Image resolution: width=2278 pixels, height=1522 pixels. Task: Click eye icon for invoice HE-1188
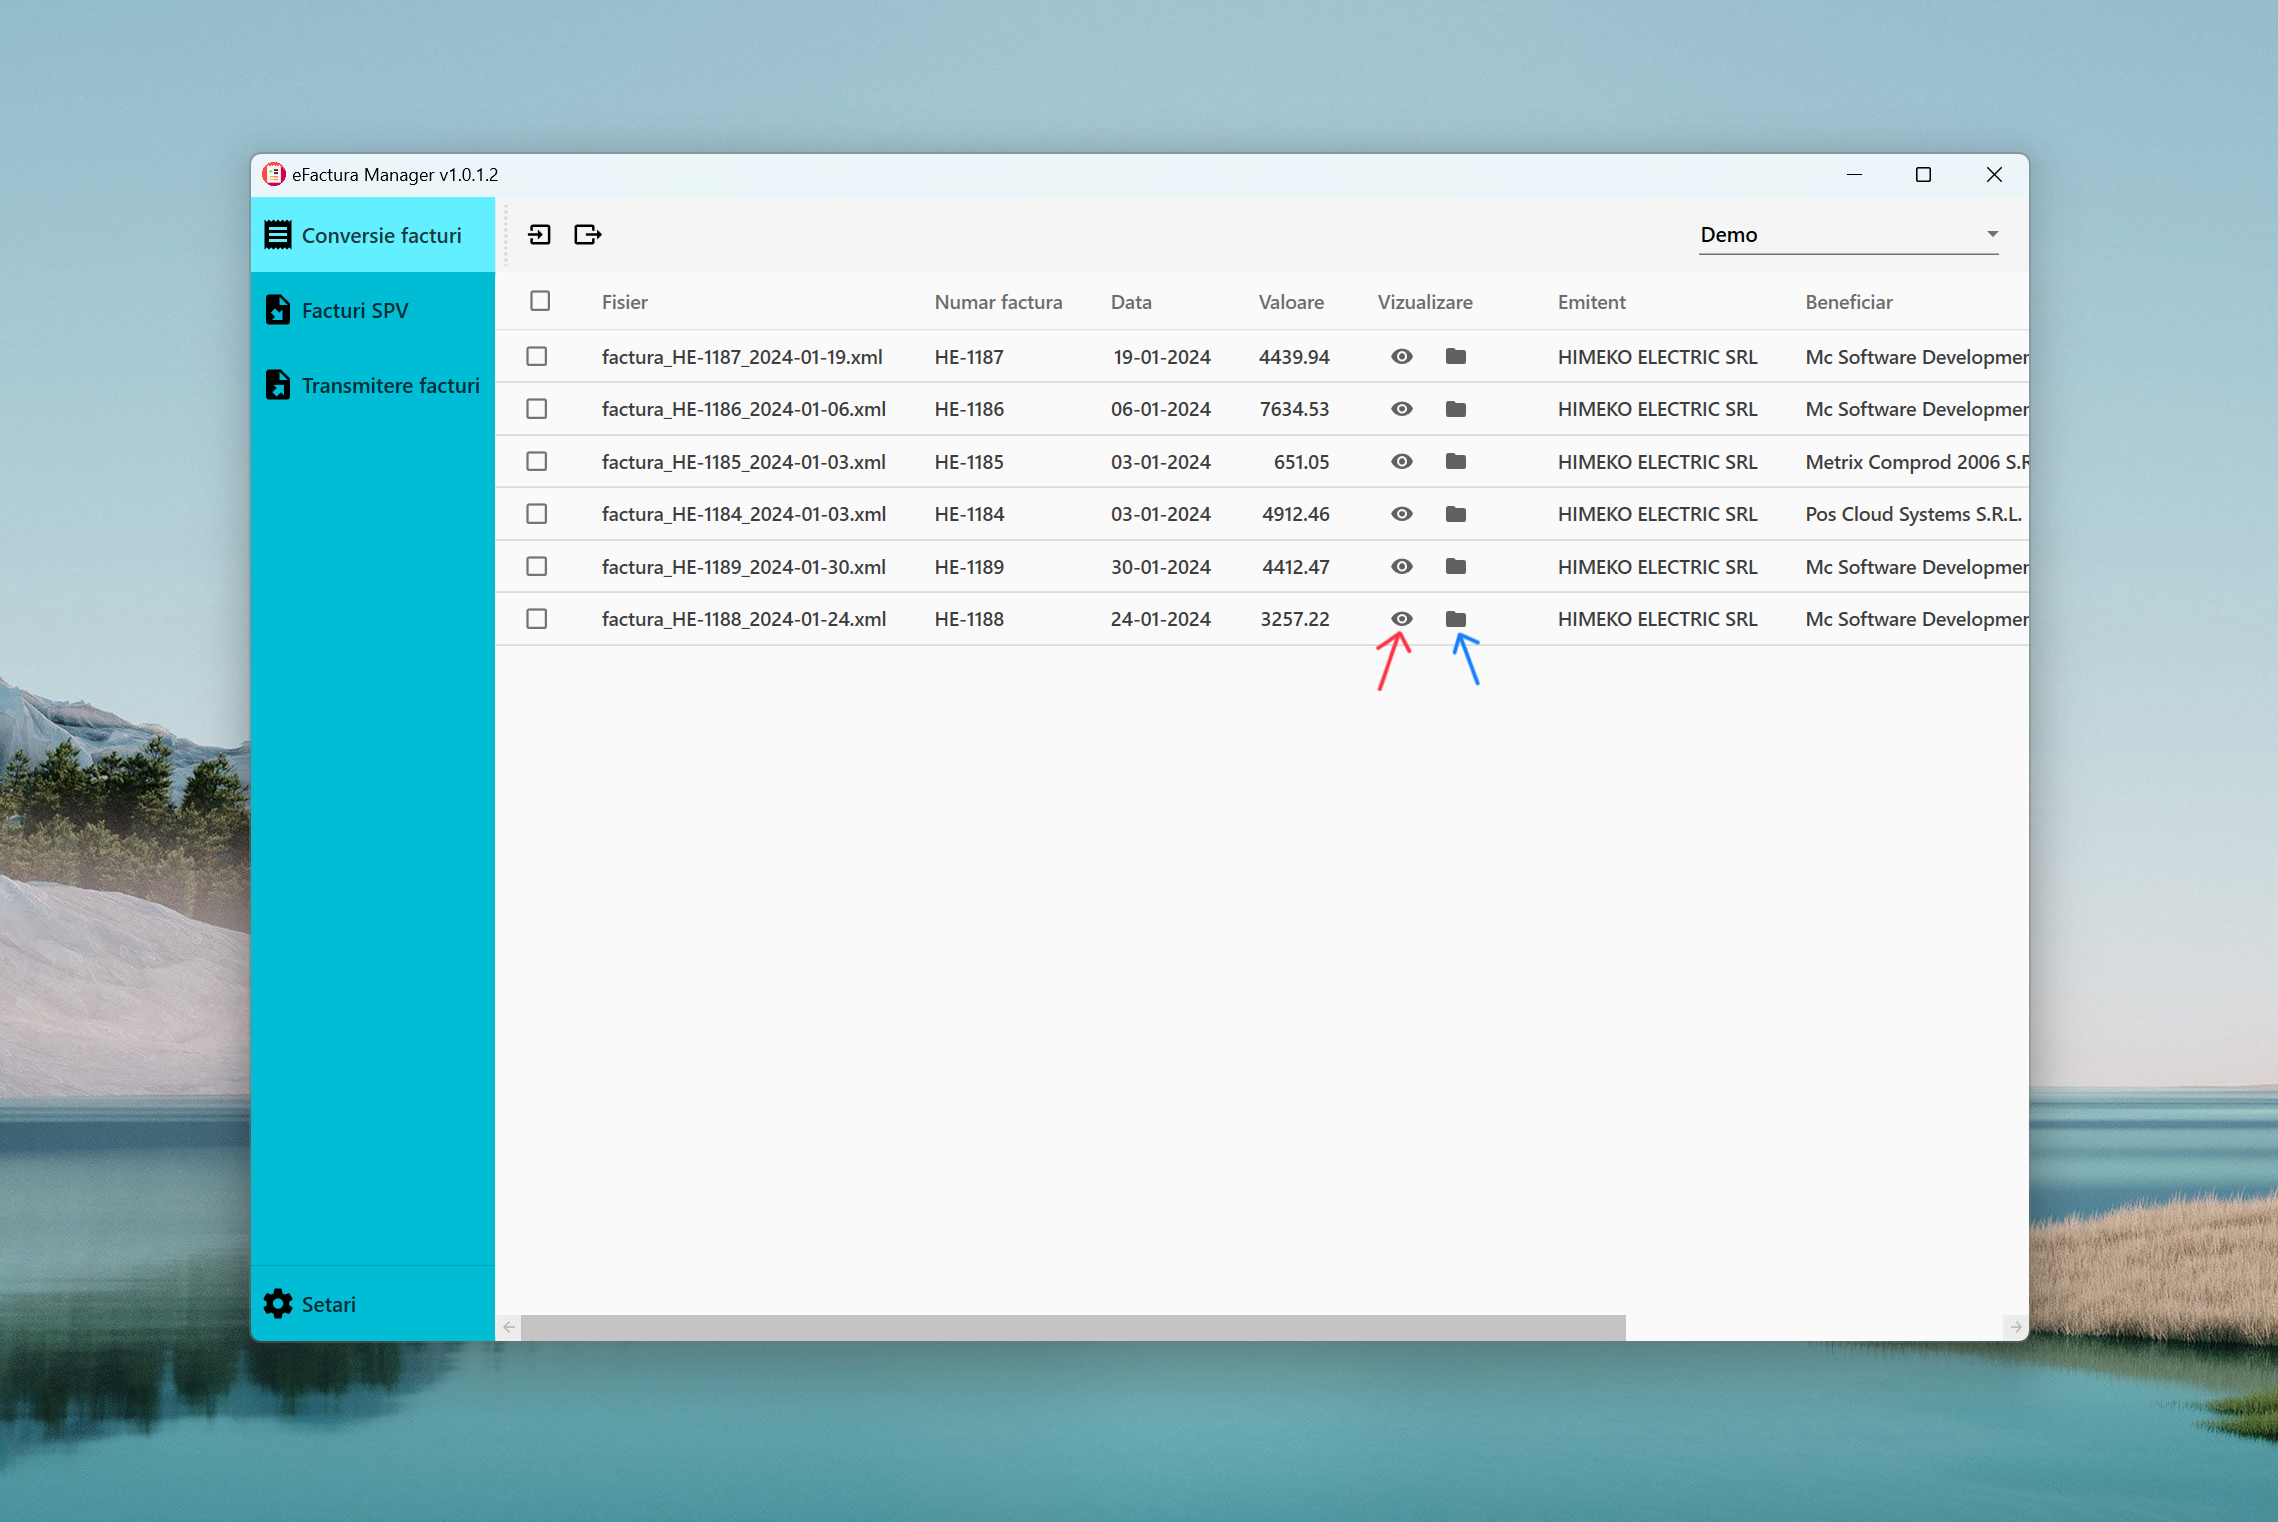pyautogui.click(x=1401, y=619)
